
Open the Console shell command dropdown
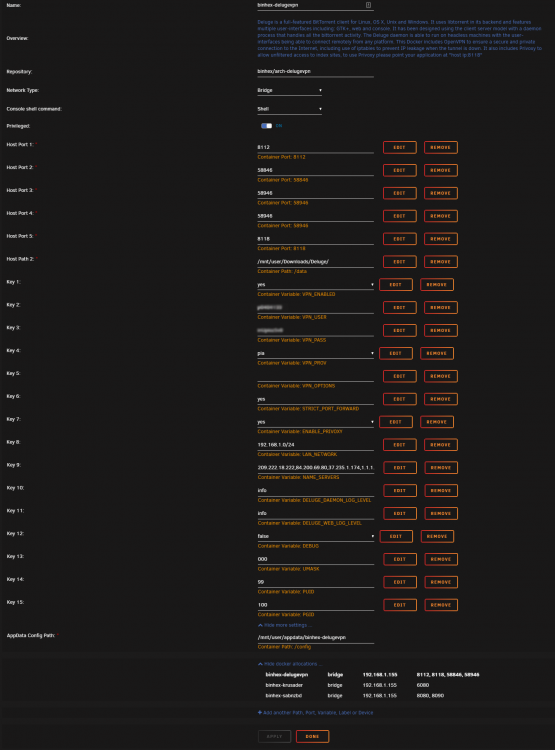pos(289,109)
